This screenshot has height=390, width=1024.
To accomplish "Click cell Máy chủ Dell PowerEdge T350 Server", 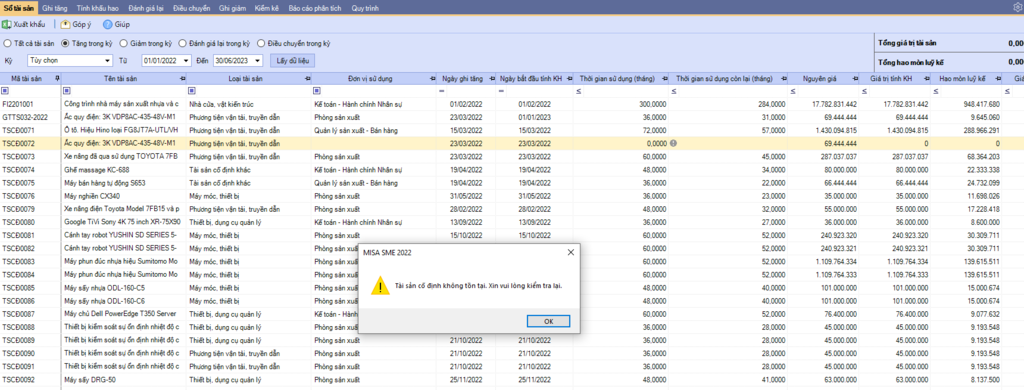I will point(124,314).
